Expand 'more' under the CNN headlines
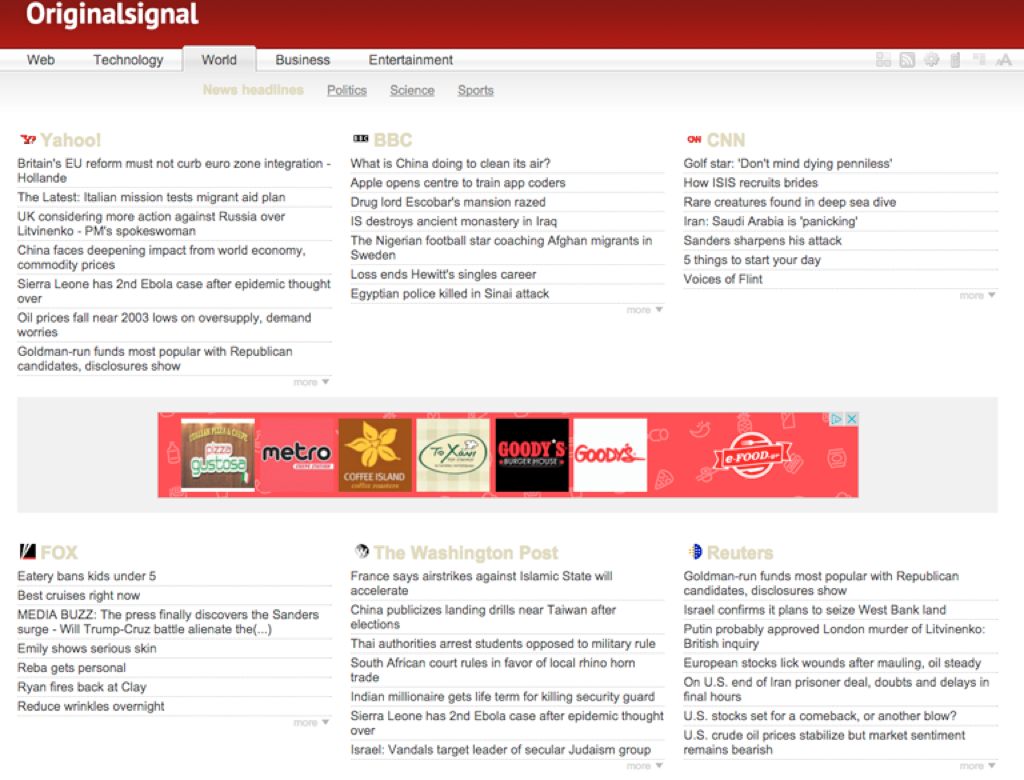Screen dimensions: 1024x780 pos(977,295)
